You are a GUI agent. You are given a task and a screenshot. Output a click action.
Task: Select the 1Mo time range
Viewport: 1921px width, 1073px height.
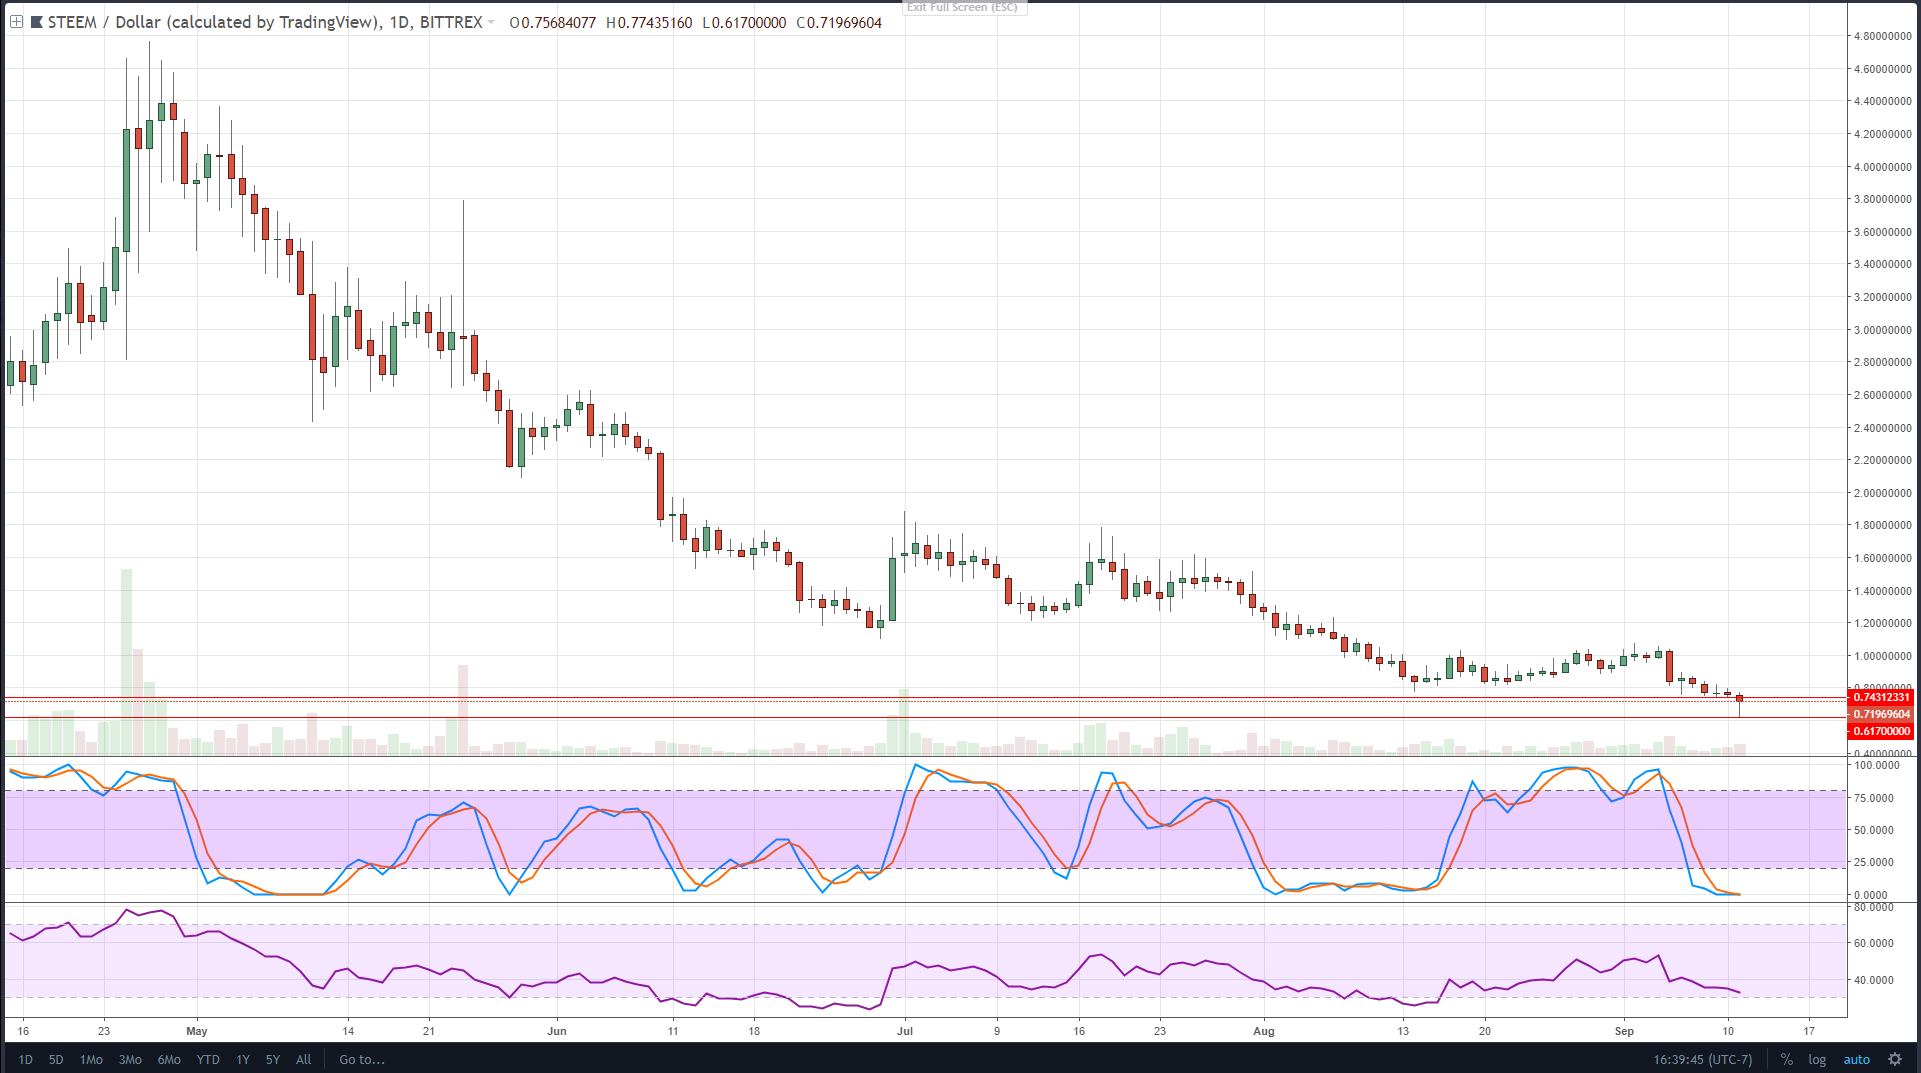[x=91, y=1059]
